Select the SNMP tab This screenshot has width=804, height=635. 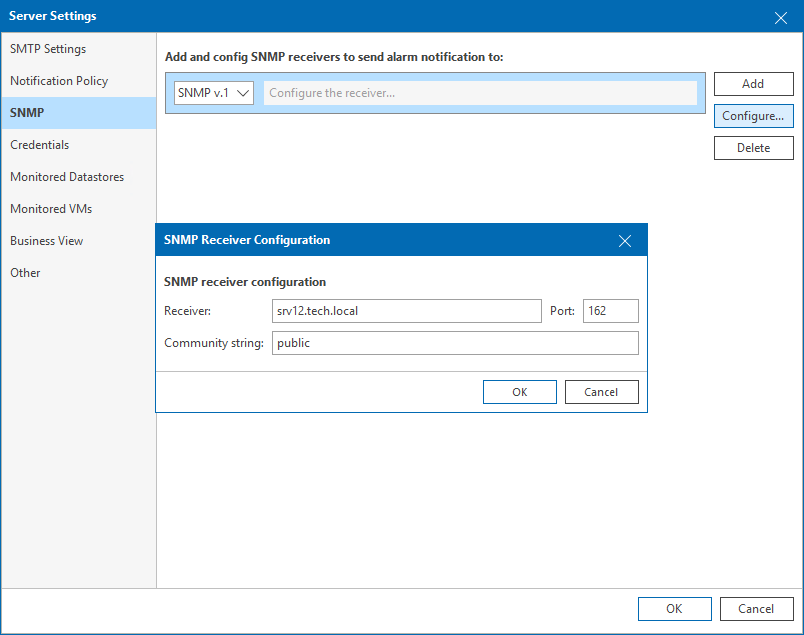27,113
